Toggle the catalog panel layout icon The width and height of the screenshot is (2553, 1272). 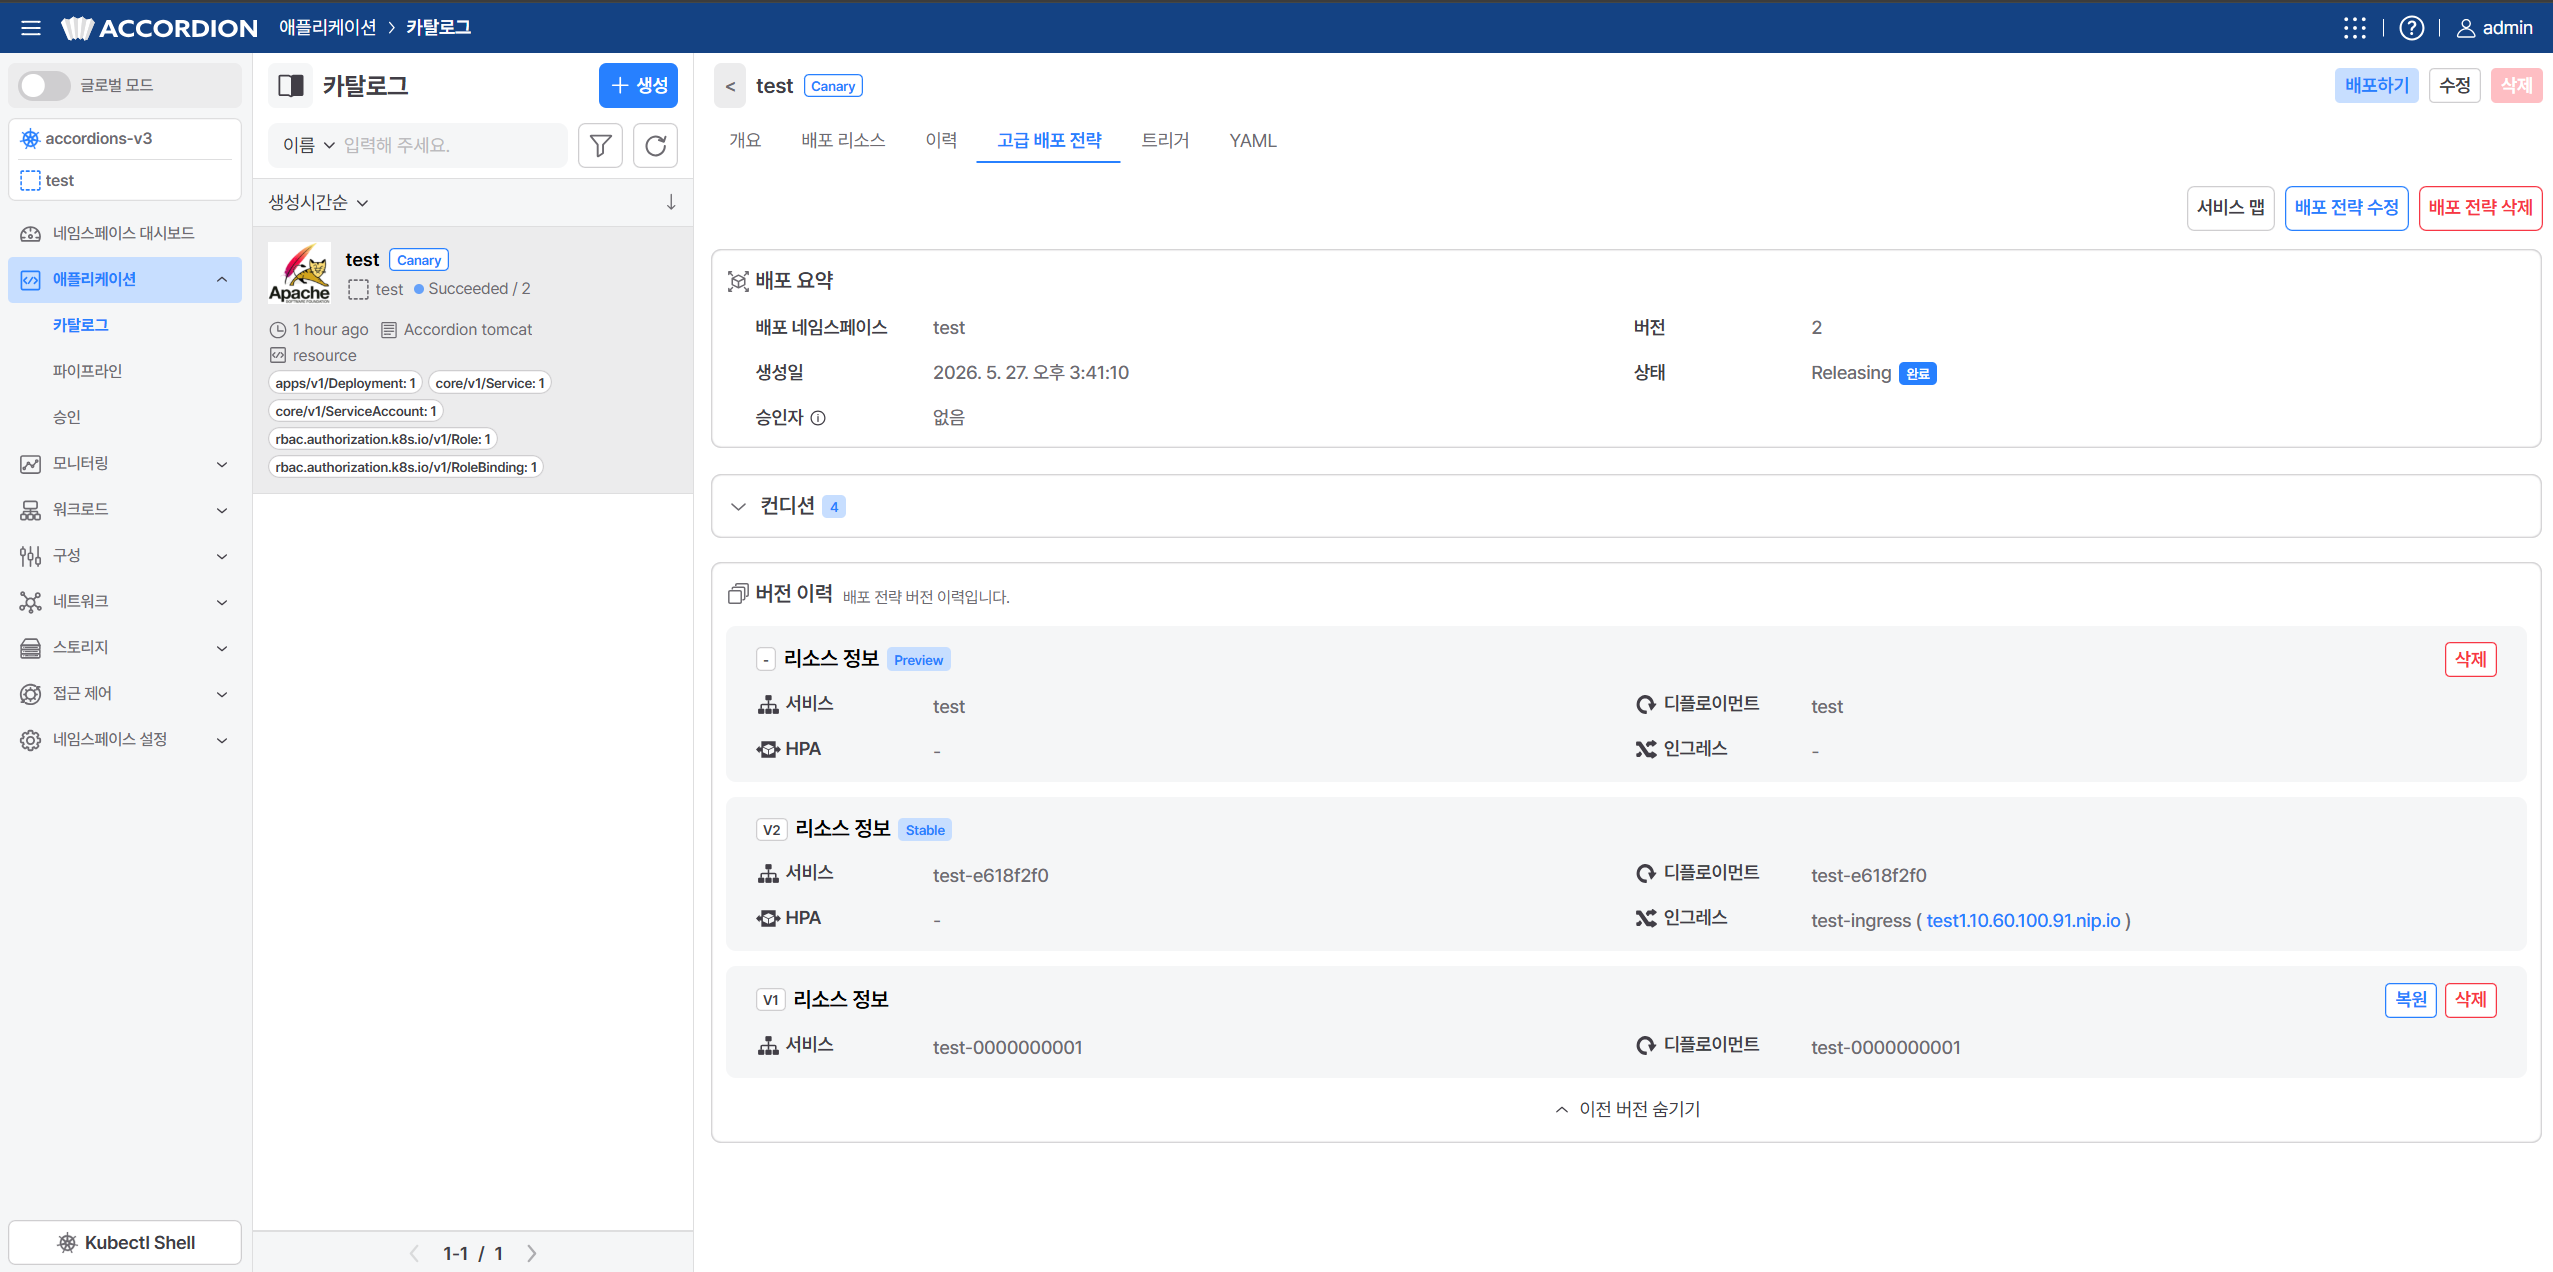coord(291,86)
